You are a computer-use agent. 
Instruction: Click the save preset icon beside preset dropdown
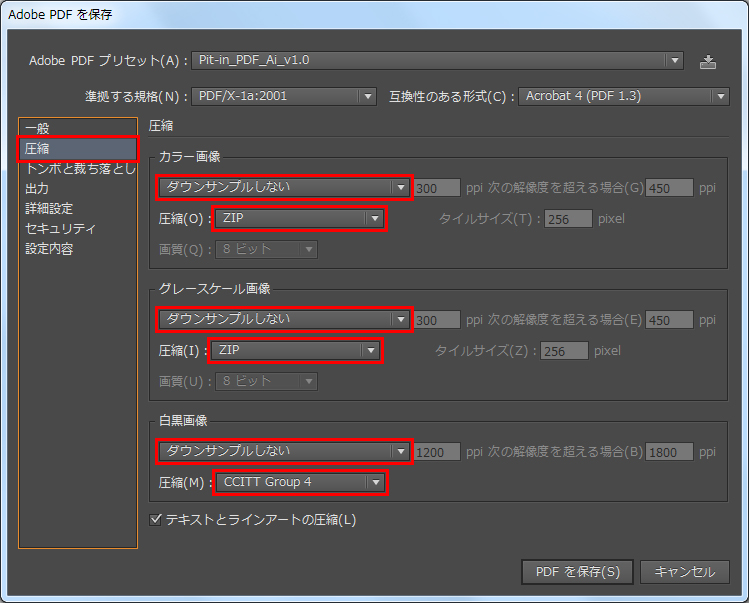(708, 61)
